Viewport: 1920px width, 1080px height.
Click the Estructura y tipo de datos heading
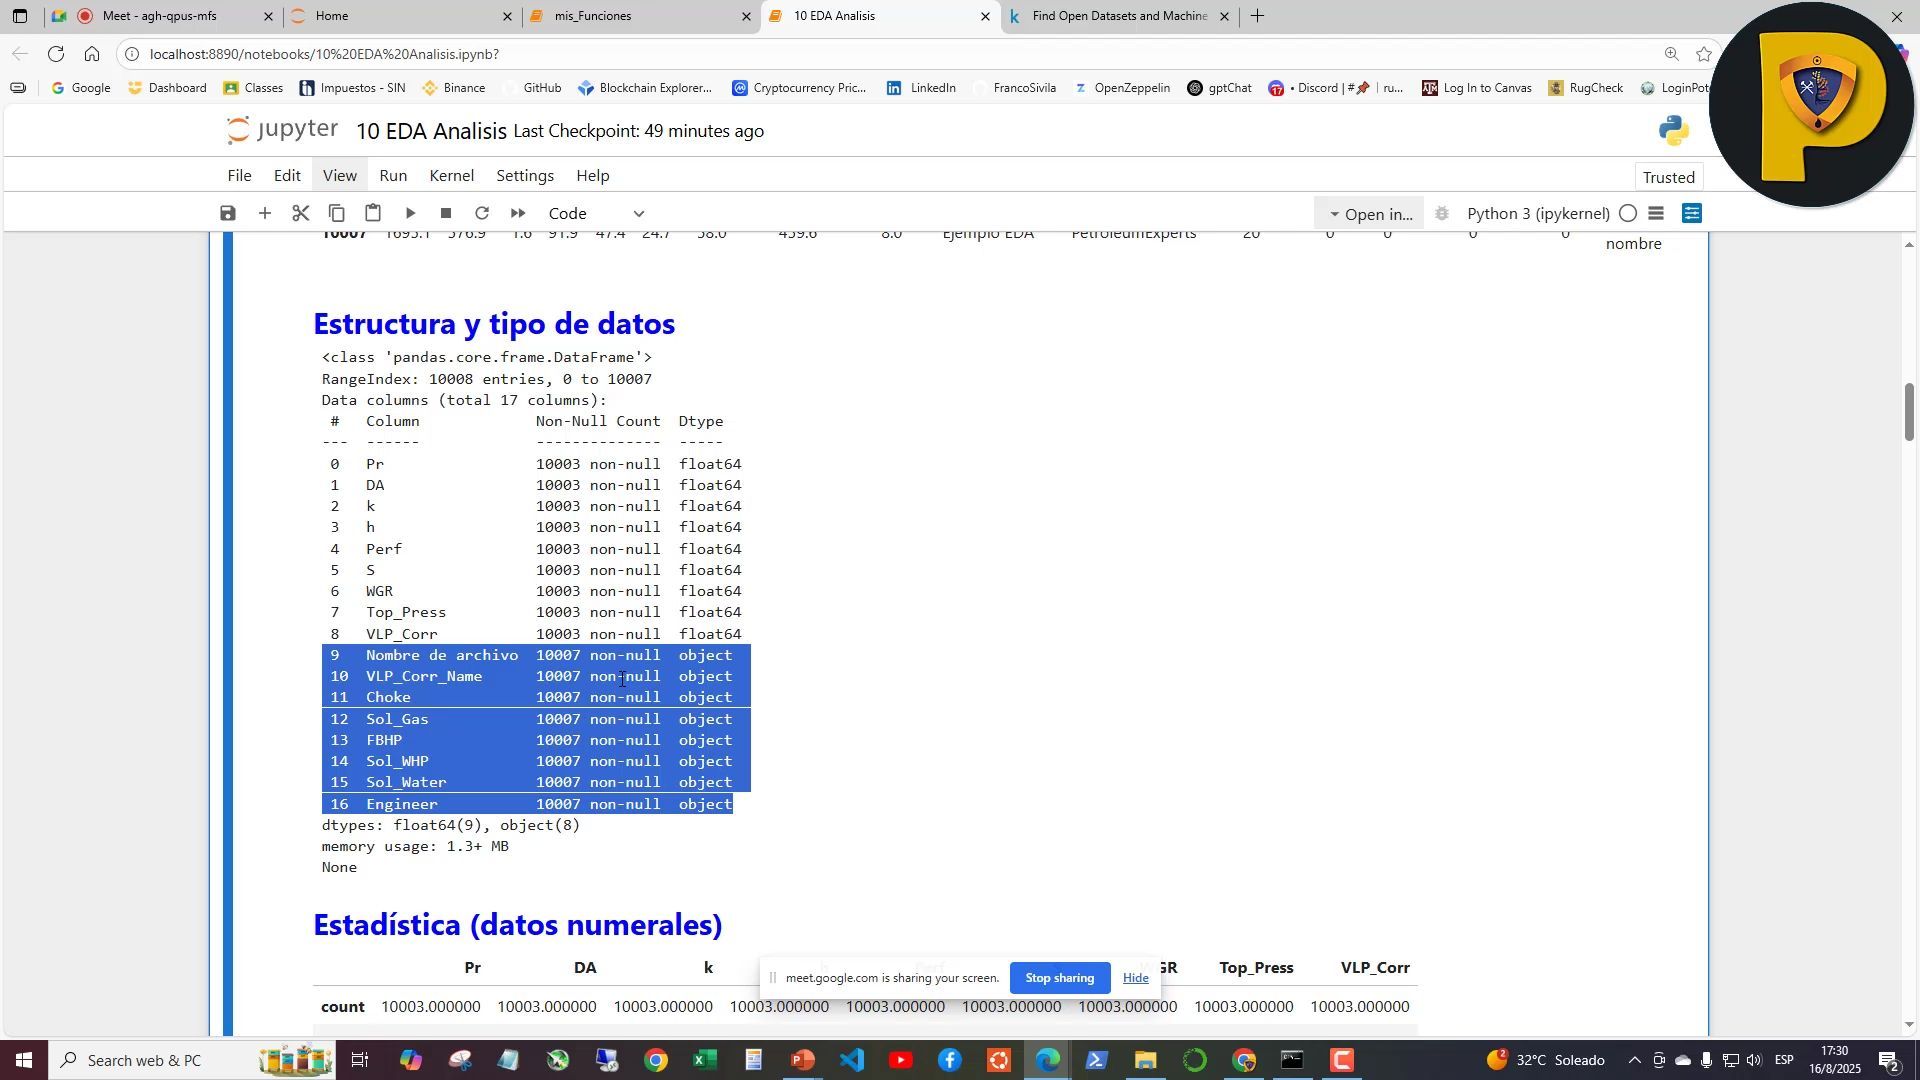tap(494, 324)
